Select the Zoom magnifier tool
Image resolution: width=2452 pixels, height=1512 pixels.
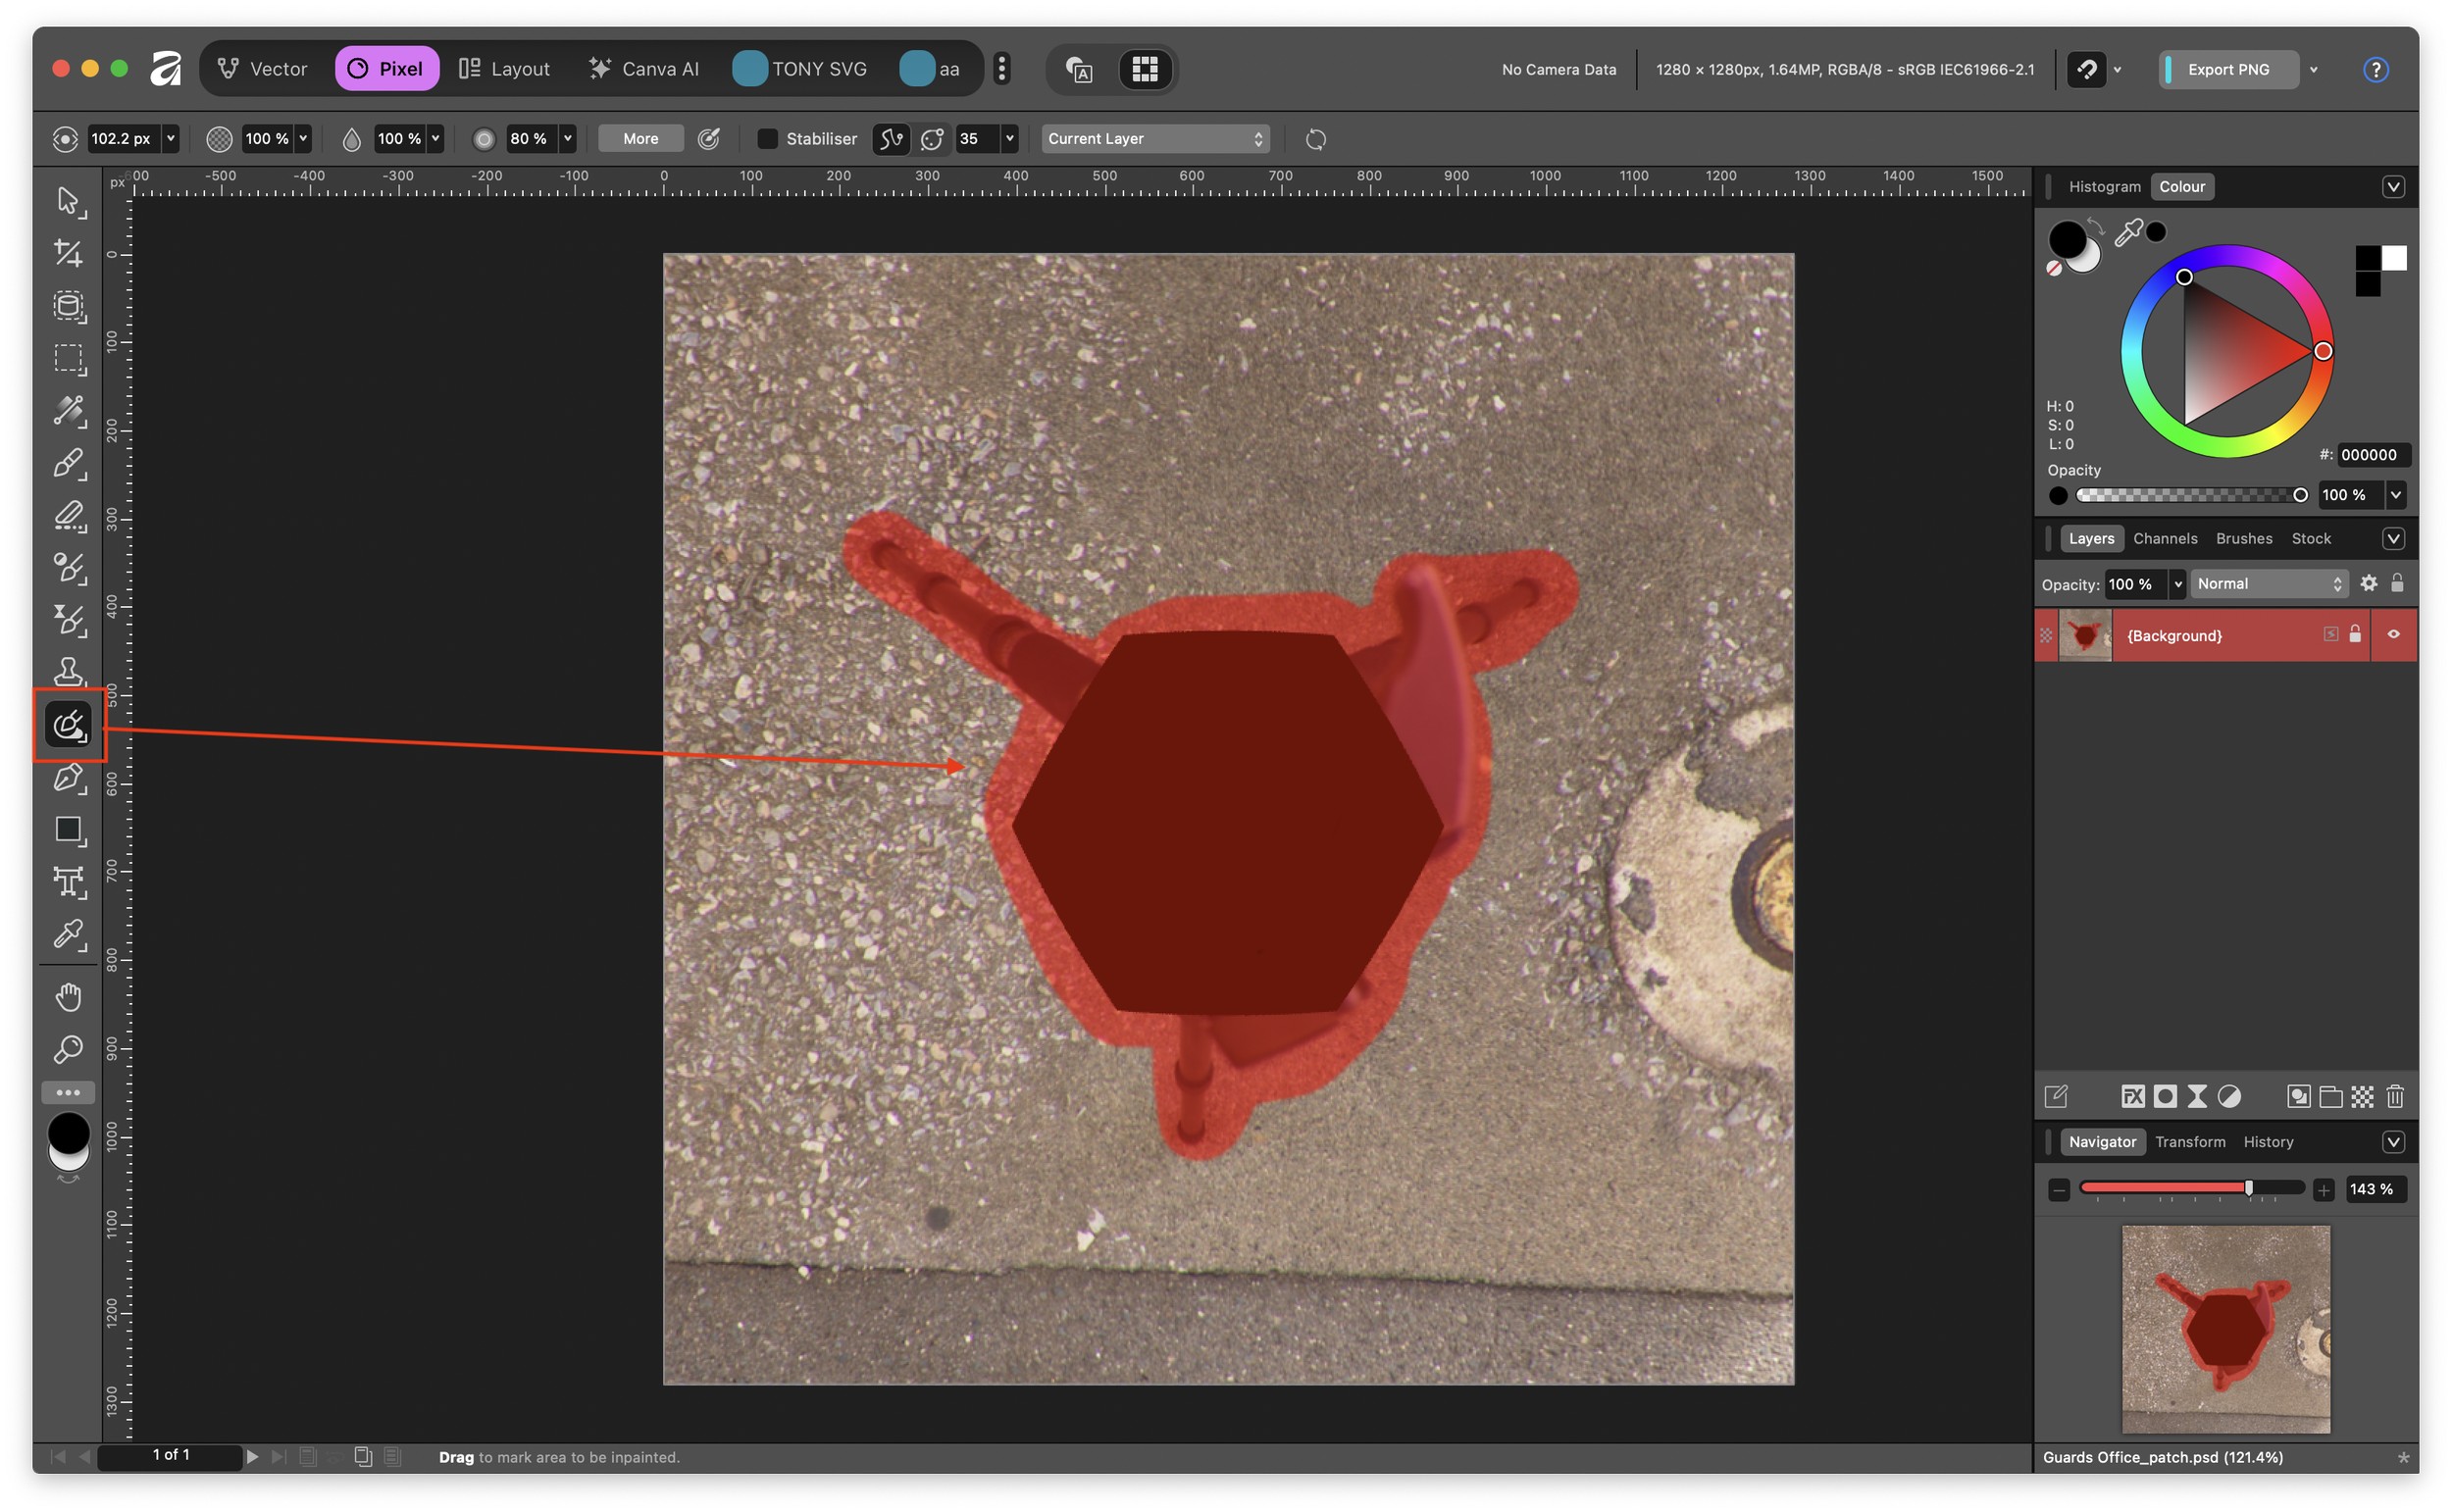[x=68, y=1049]
